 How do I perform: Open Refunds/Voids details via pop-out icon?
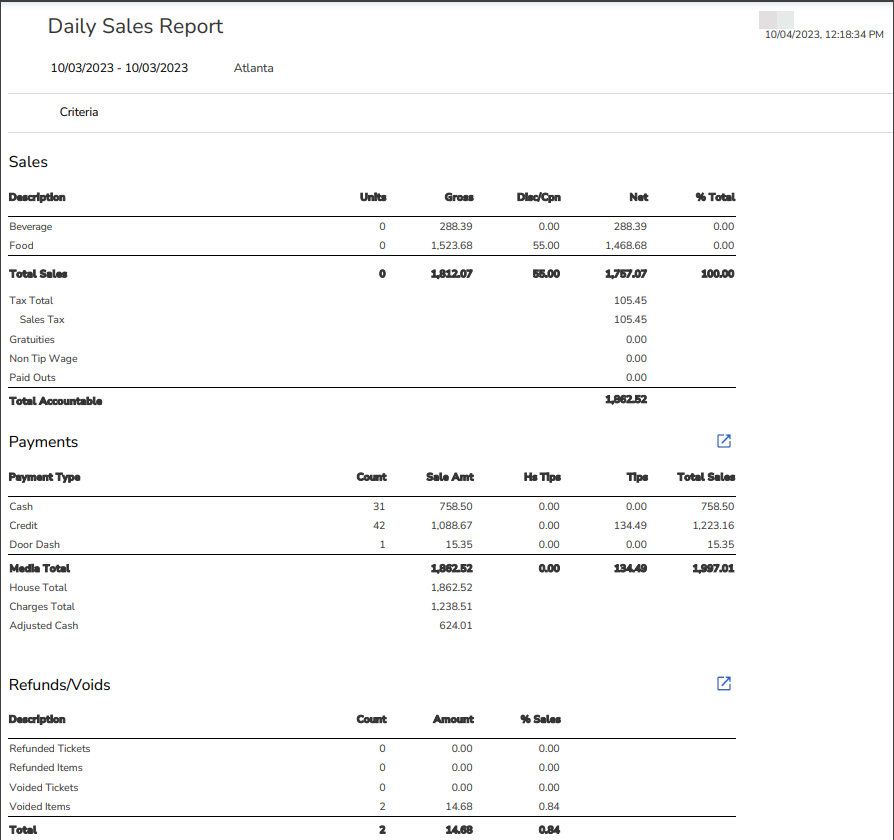724,684
